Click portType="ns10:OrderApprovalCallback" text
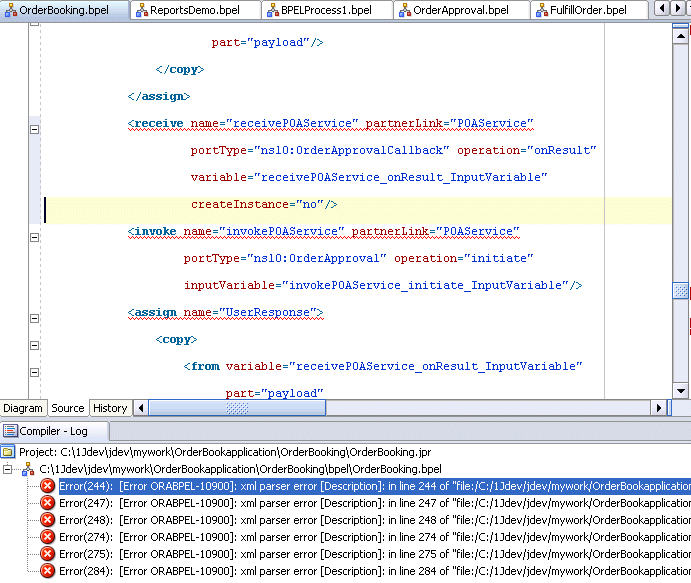This screenshot has height=583, width=691. coord(319,150)
